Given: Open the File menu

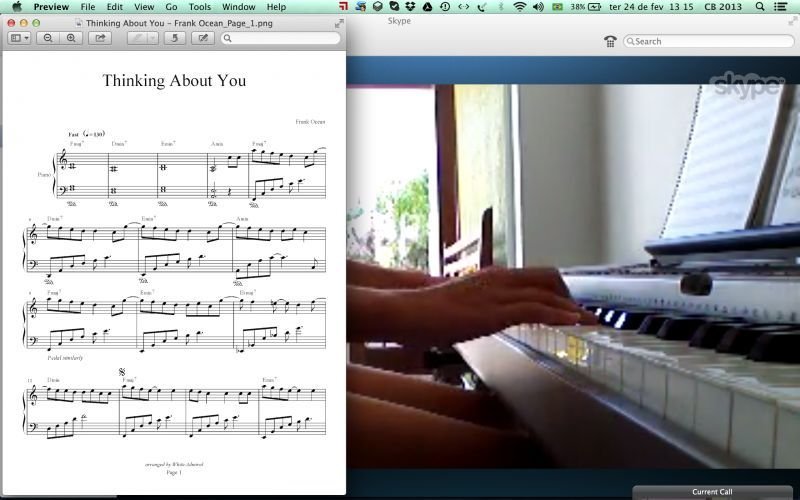Looking at the screenshot, I should [x=88, y=7].
